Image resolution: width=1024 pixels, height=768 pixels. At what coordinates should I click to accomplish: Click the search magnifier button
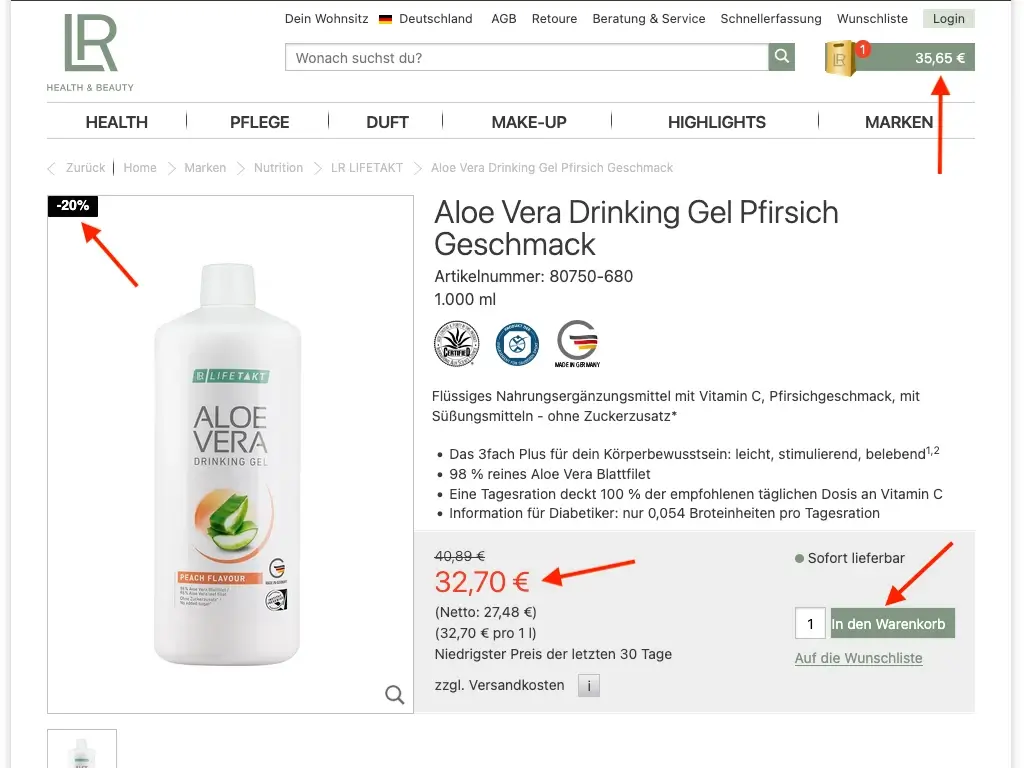[781, 57]
